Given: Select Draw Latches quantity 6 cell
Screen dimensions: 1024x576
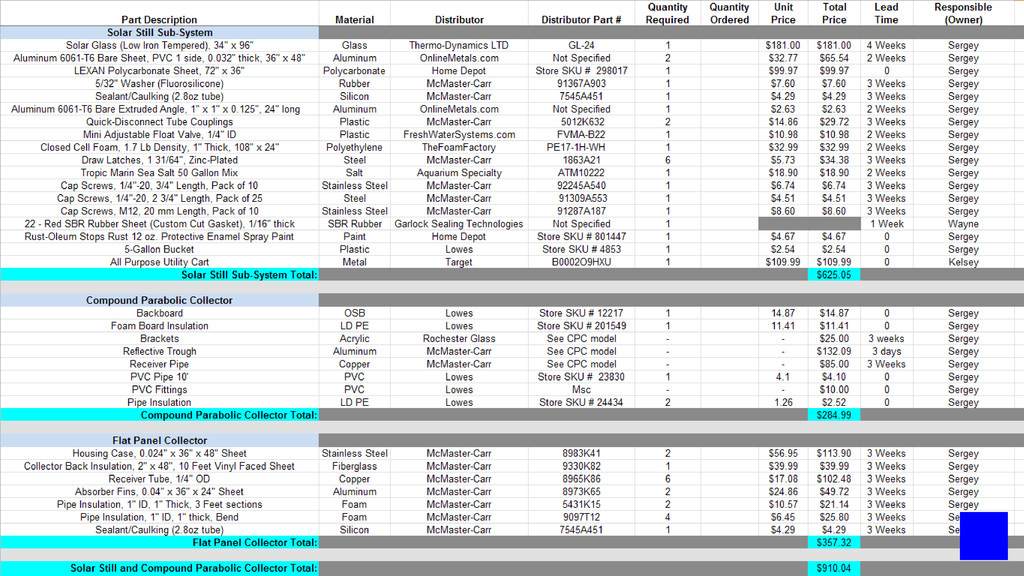Looking at the screenshot, I should tap(667, 160).
